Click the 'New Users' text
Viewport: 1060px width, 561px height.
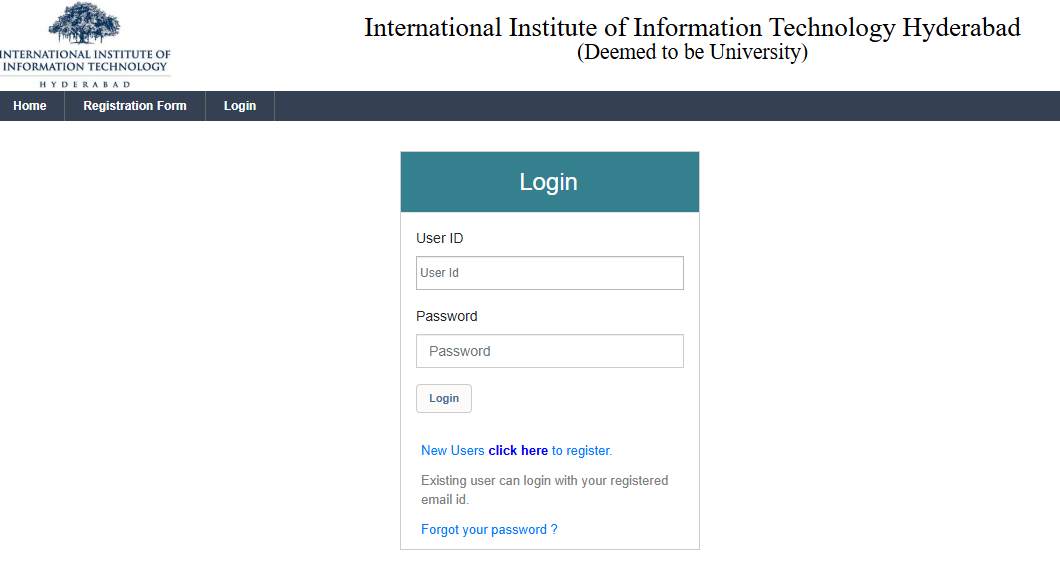(452, 451)
